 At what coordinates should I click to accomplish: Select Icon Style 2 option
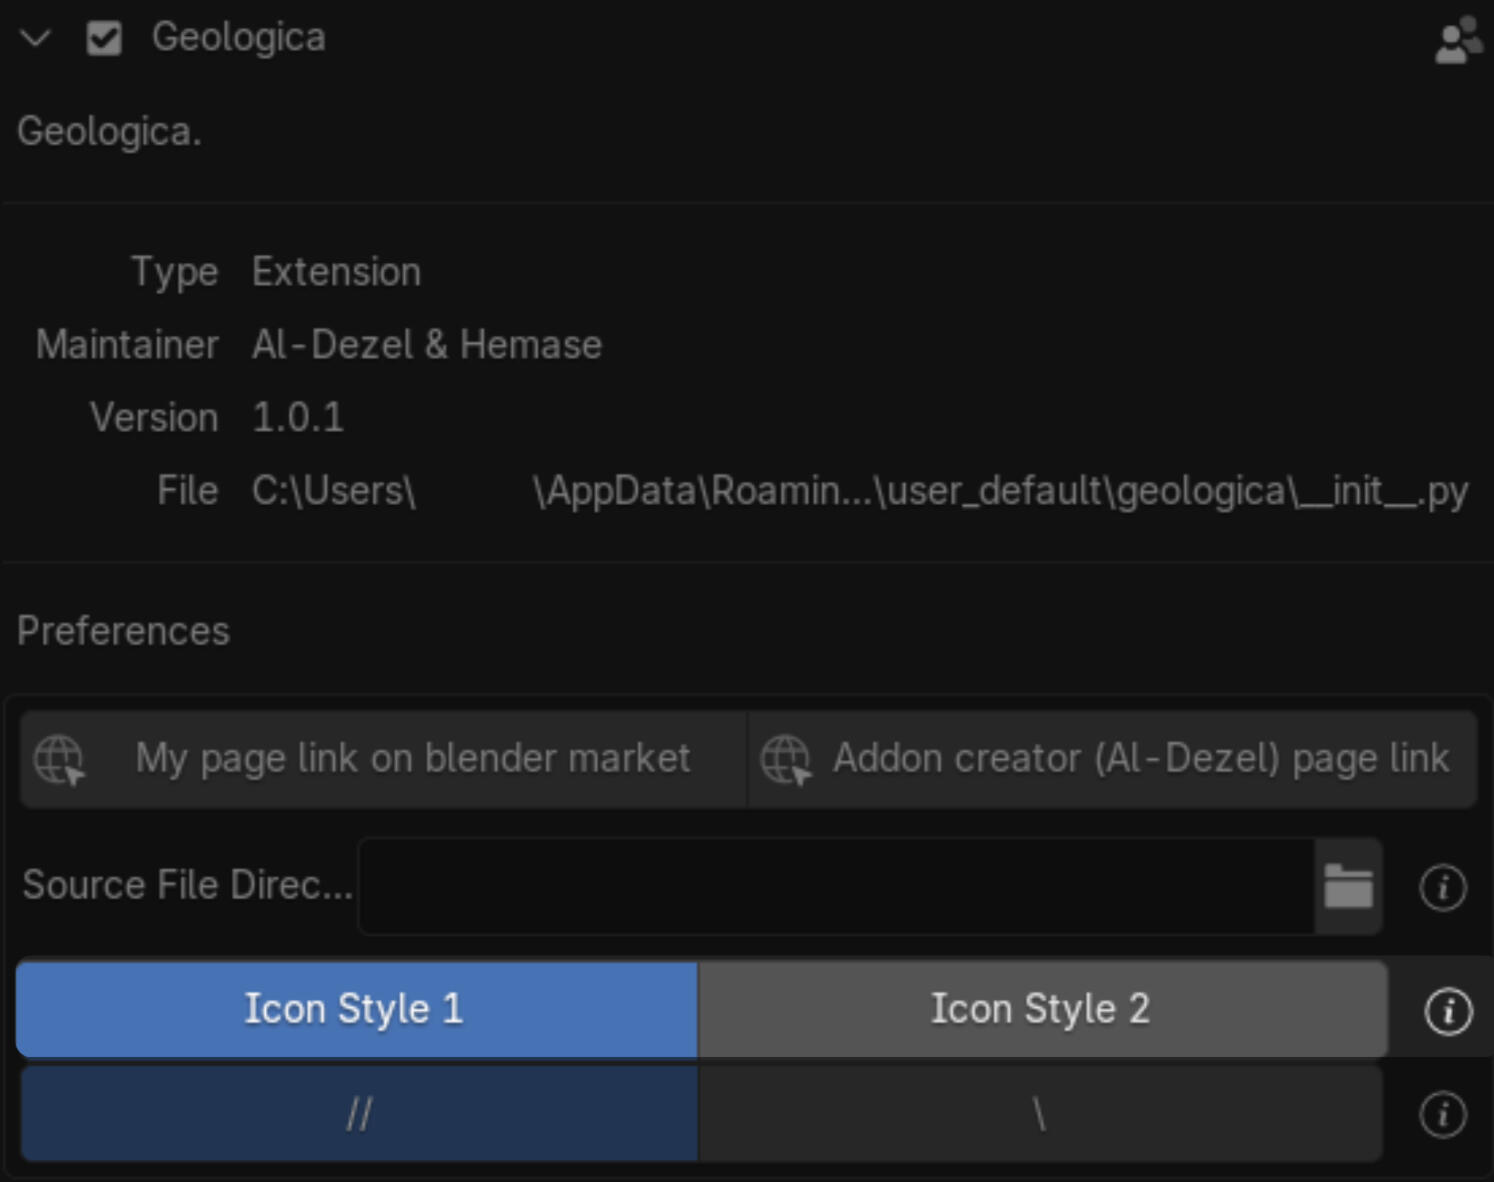(x=1042, y=1009)
